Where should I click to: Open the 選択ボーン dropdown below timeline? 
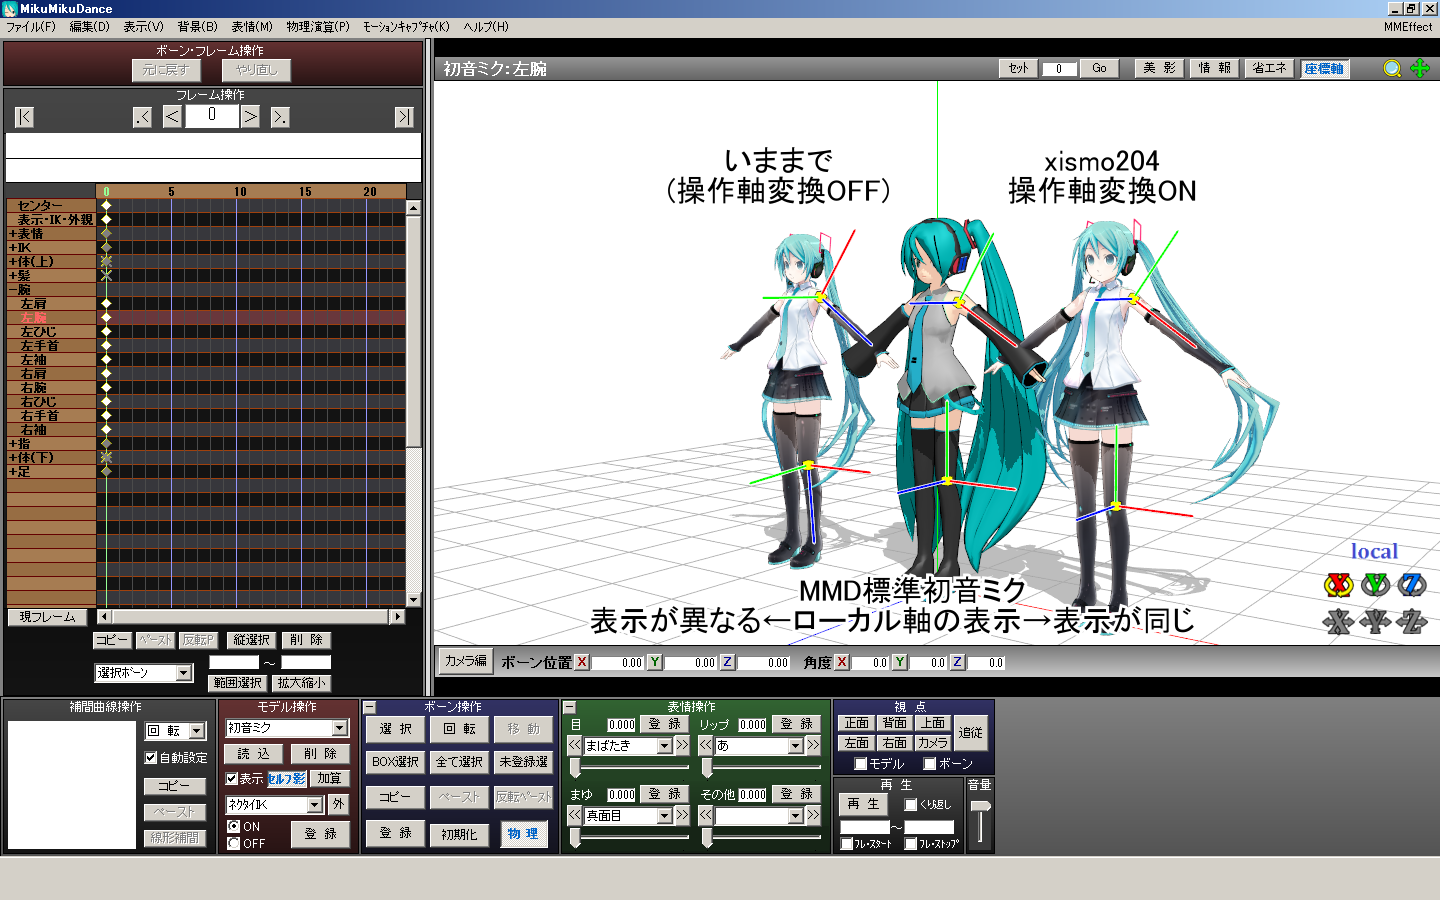click(183, 673)
